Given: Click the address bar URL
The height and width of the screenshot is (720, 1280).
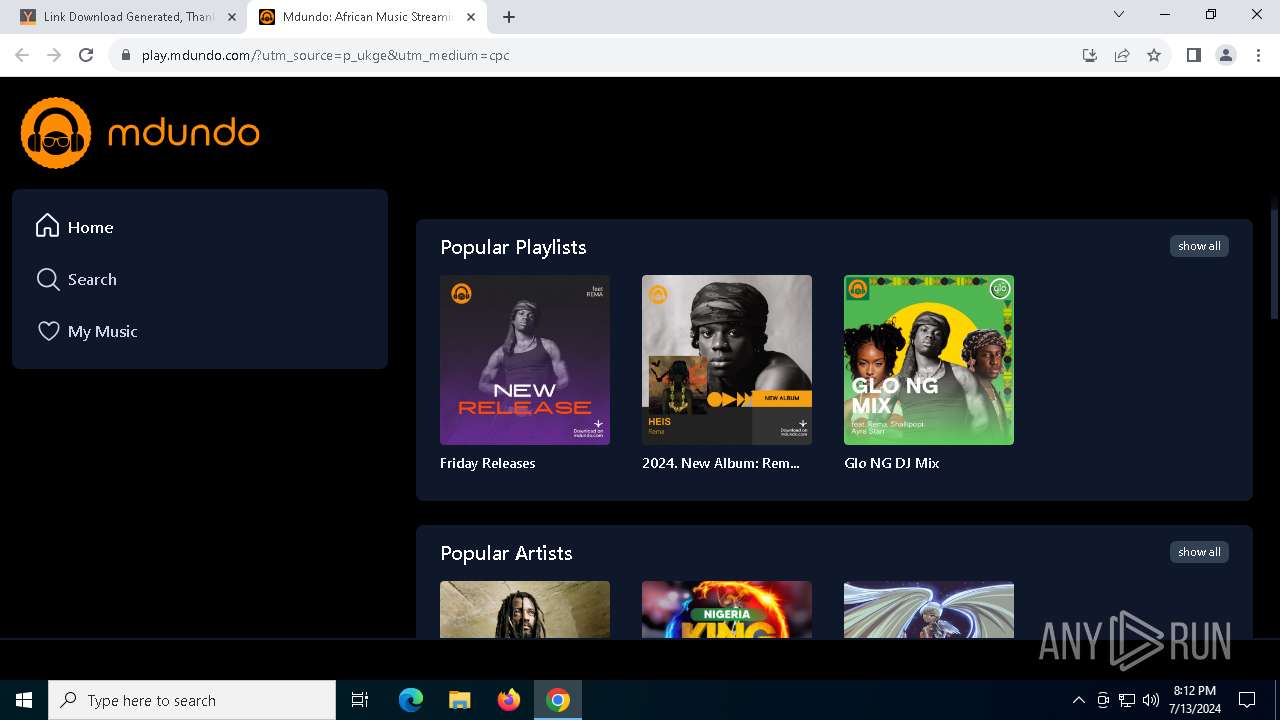Looking at the screenshot, I should pos(326,55).
